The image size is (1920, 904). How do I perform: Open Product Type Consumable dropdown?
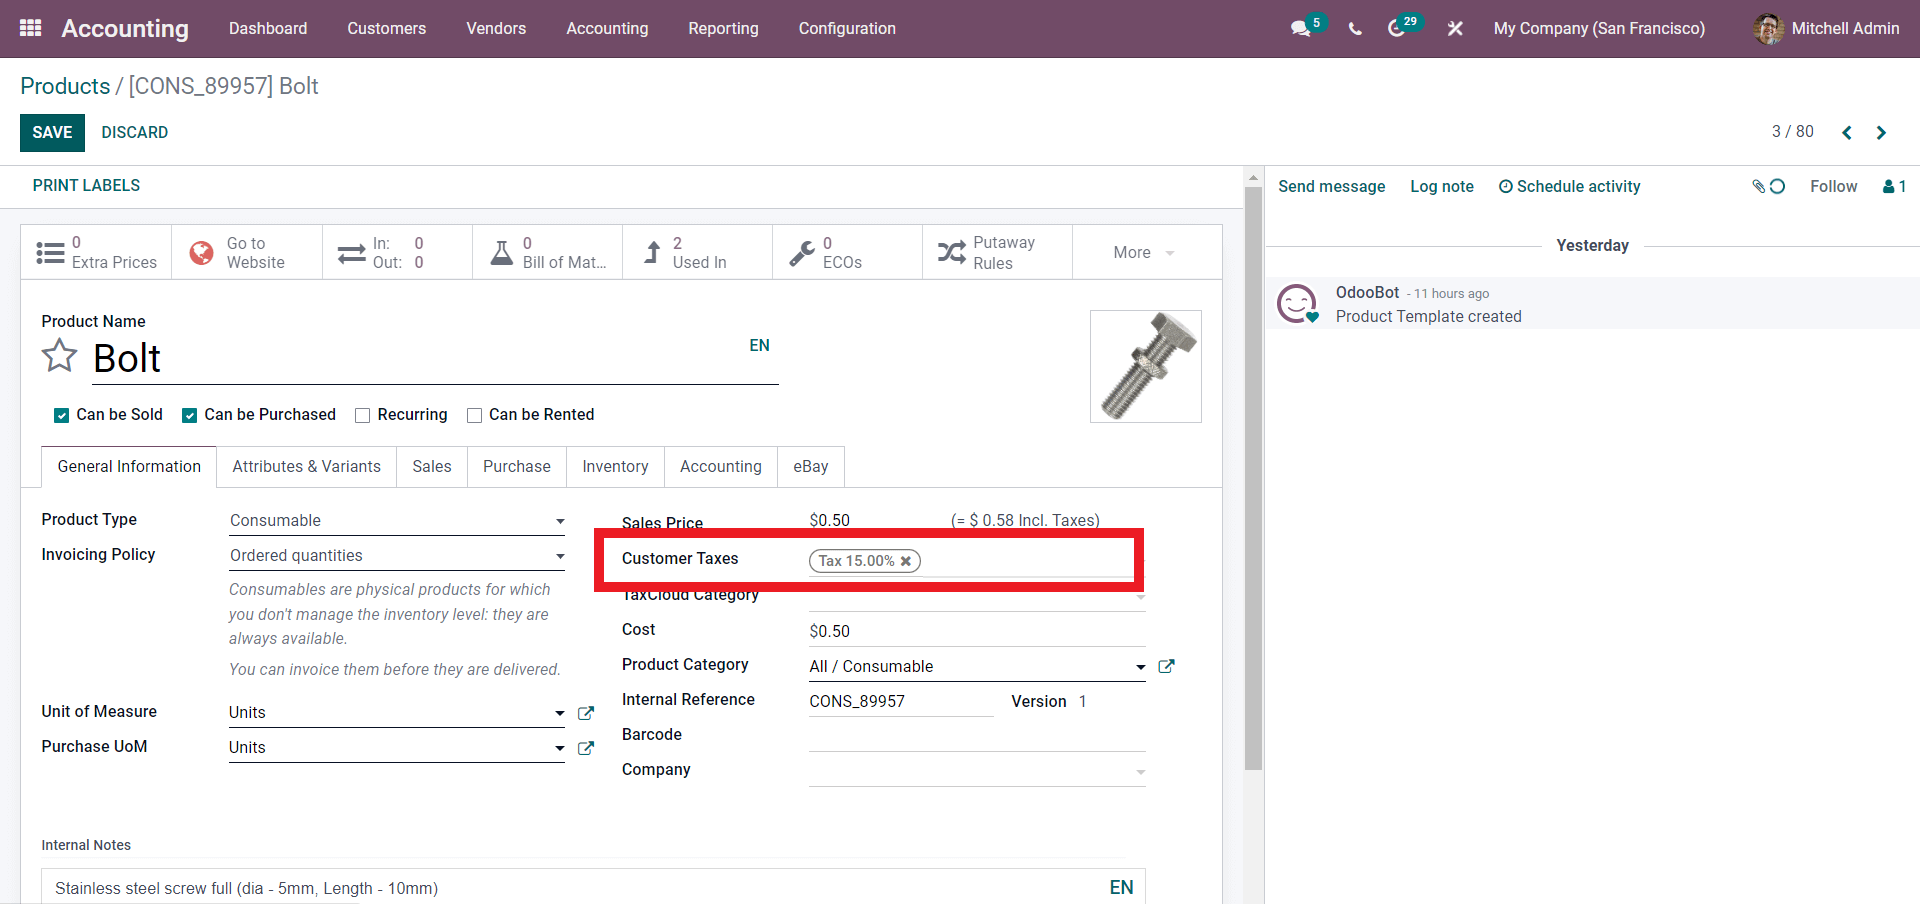(x=397, y=521)
